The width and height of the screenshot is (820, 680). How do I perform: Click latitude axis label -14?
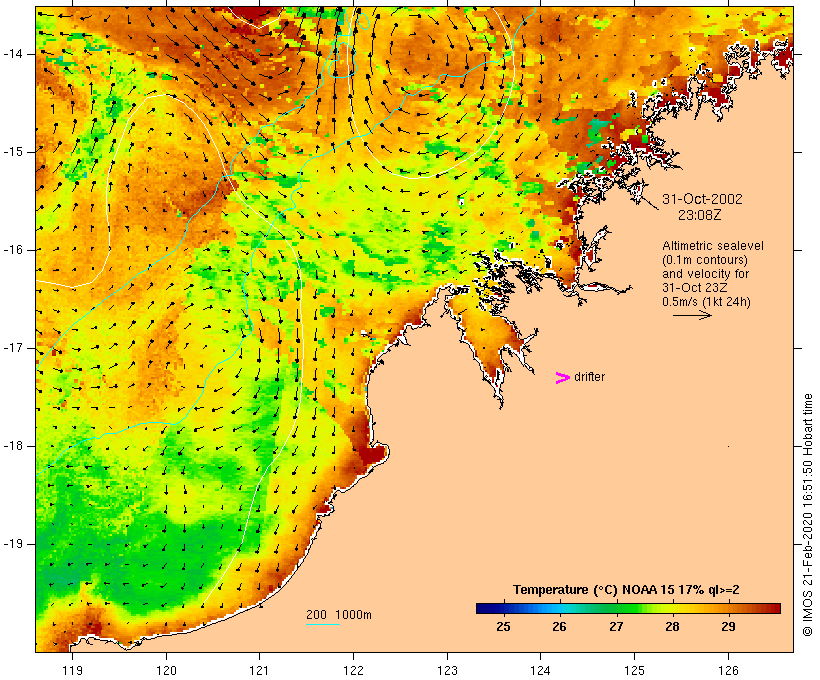pyautogui.click(x=12, y=54)
